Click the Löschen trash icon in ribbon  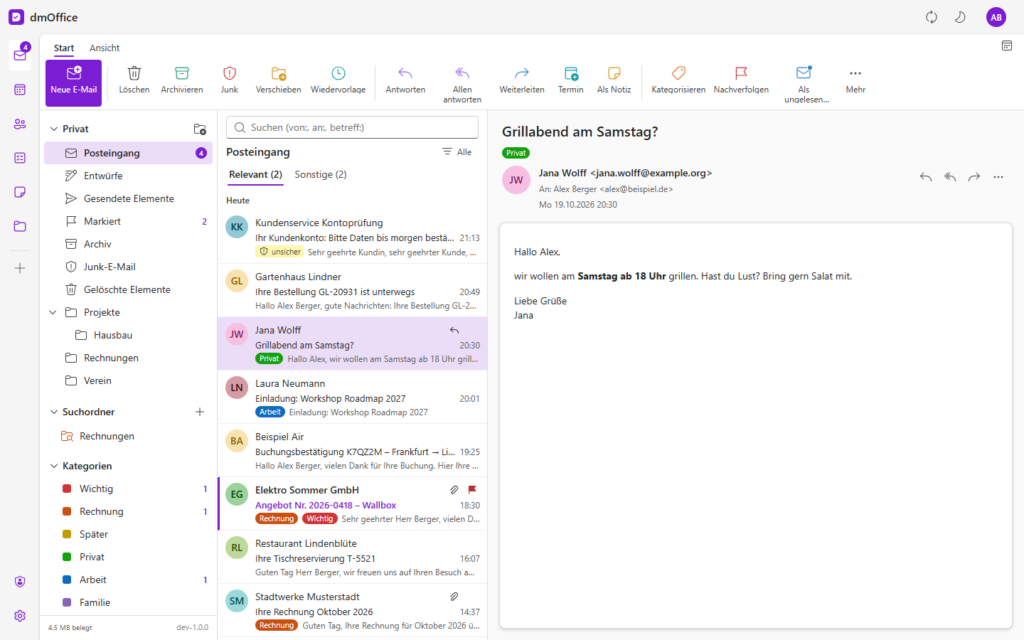[x=134, y=73]
